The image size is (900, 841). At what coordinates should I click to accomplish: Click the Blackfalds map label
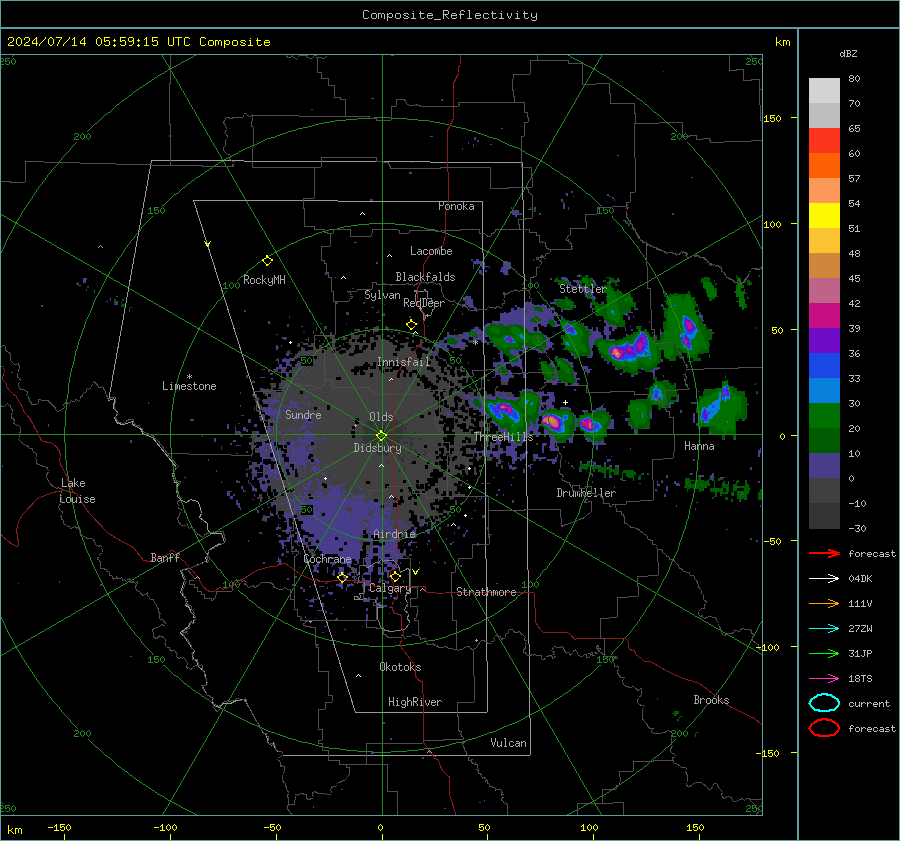425,277
